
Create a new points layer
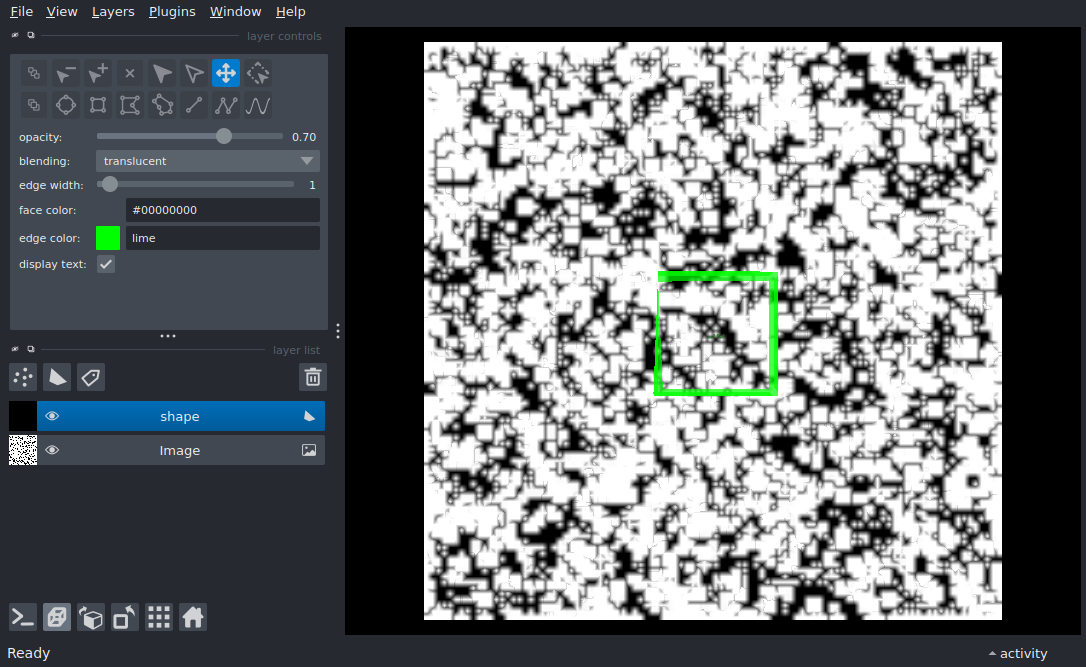pos(23,377)
